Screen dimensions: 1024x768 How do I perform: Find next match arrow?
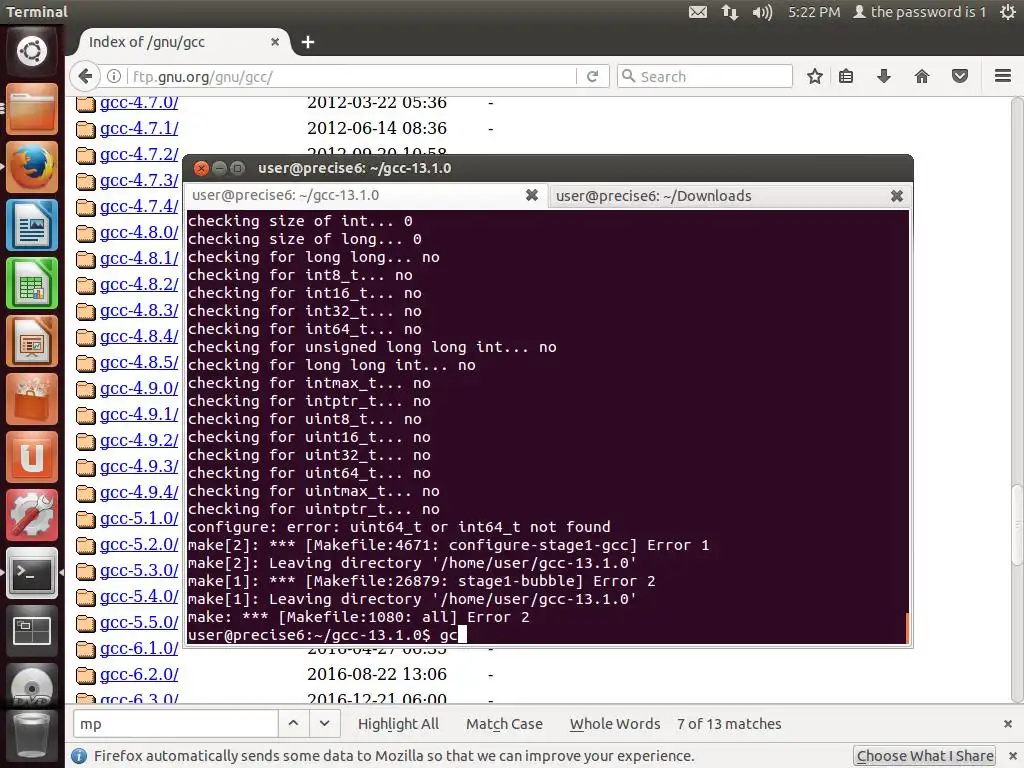[x=325, y=724]
